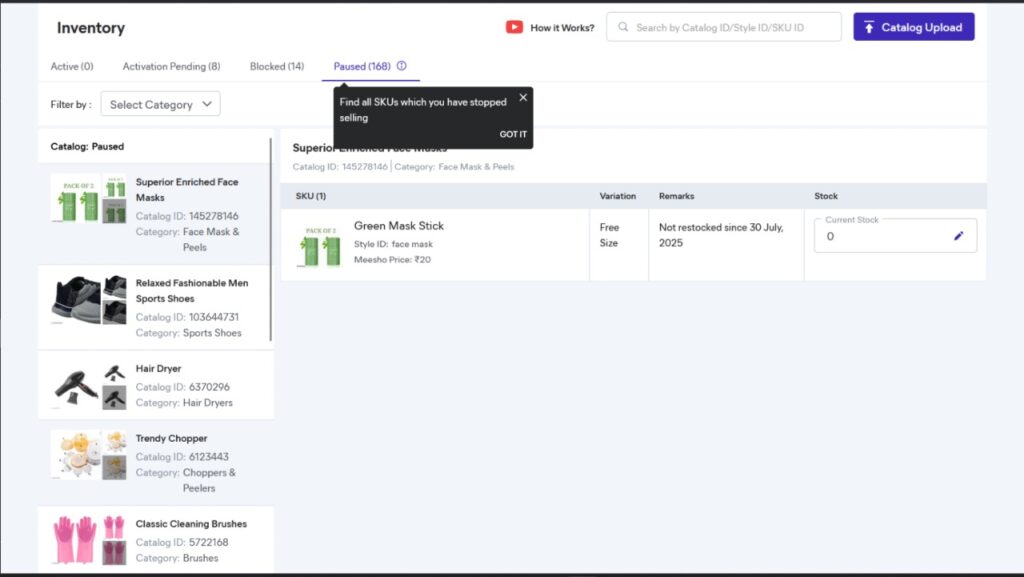The image size is (1024, 577).
Task: Select the Trendy Chopper catalog thumbnail
Action: pyautogui.click(x=88, y=455)
